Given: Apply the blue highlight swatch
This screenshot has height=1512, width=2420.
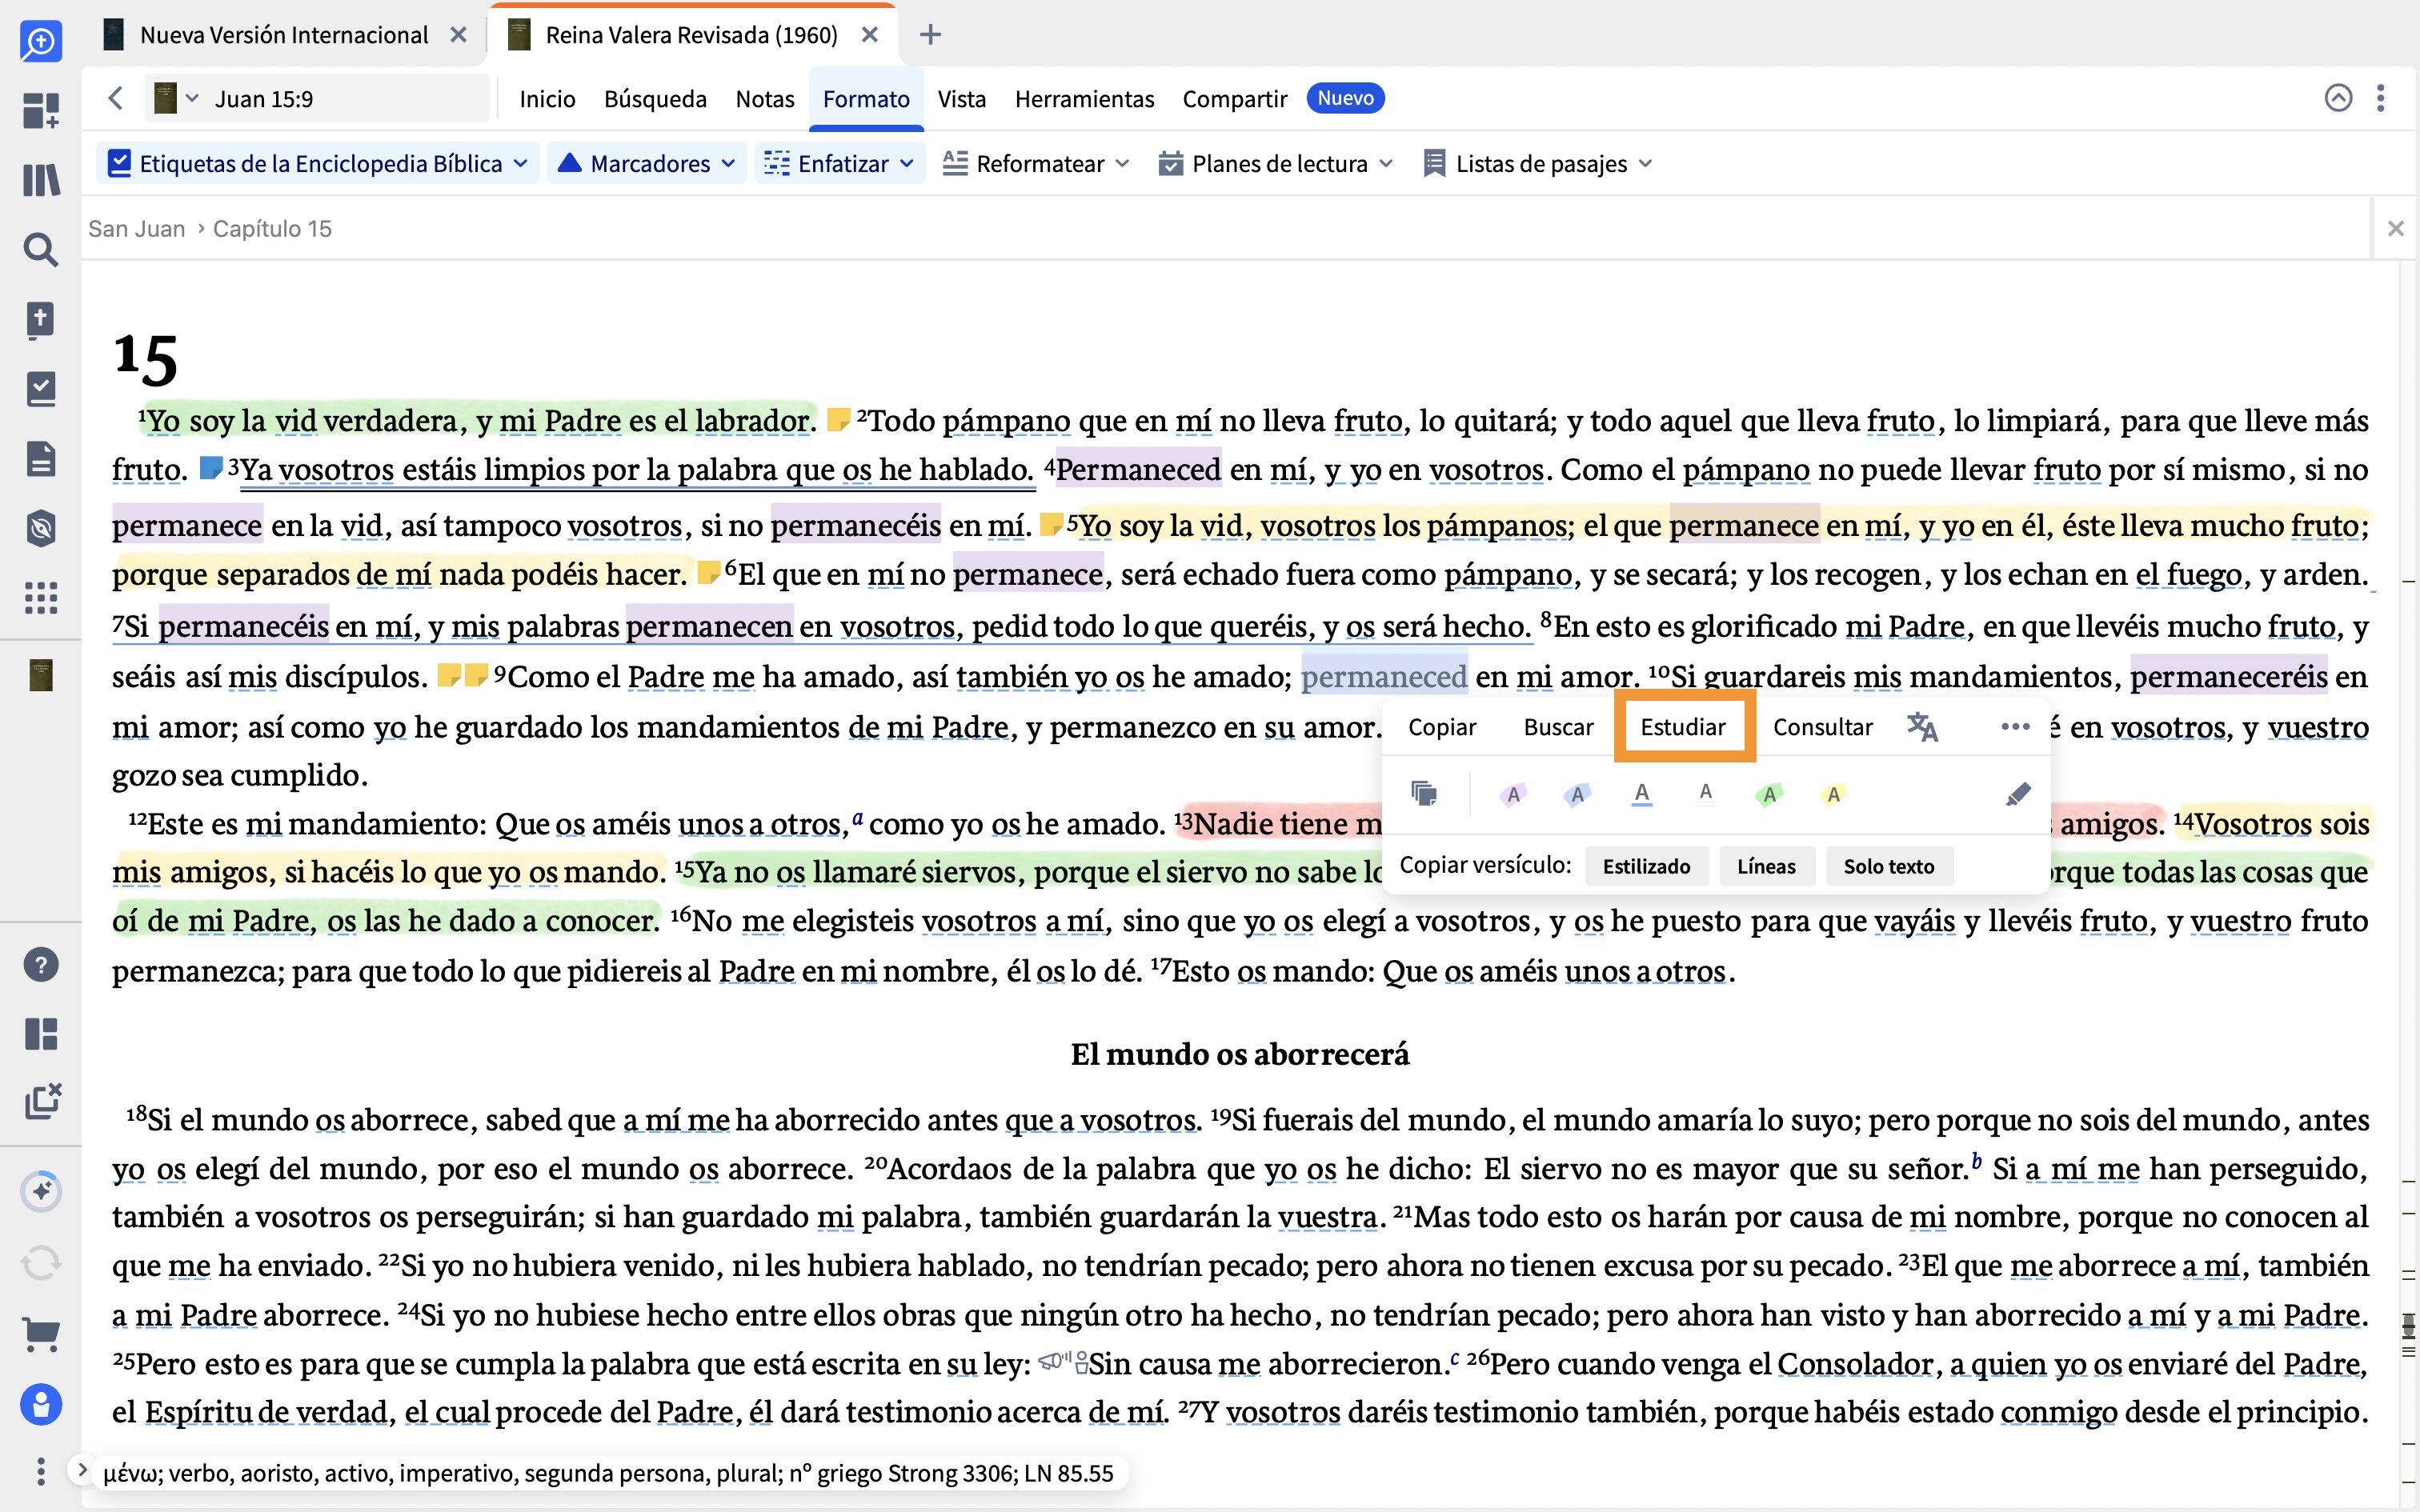Looking at the screenshot, I should (x=1577, y=795).
